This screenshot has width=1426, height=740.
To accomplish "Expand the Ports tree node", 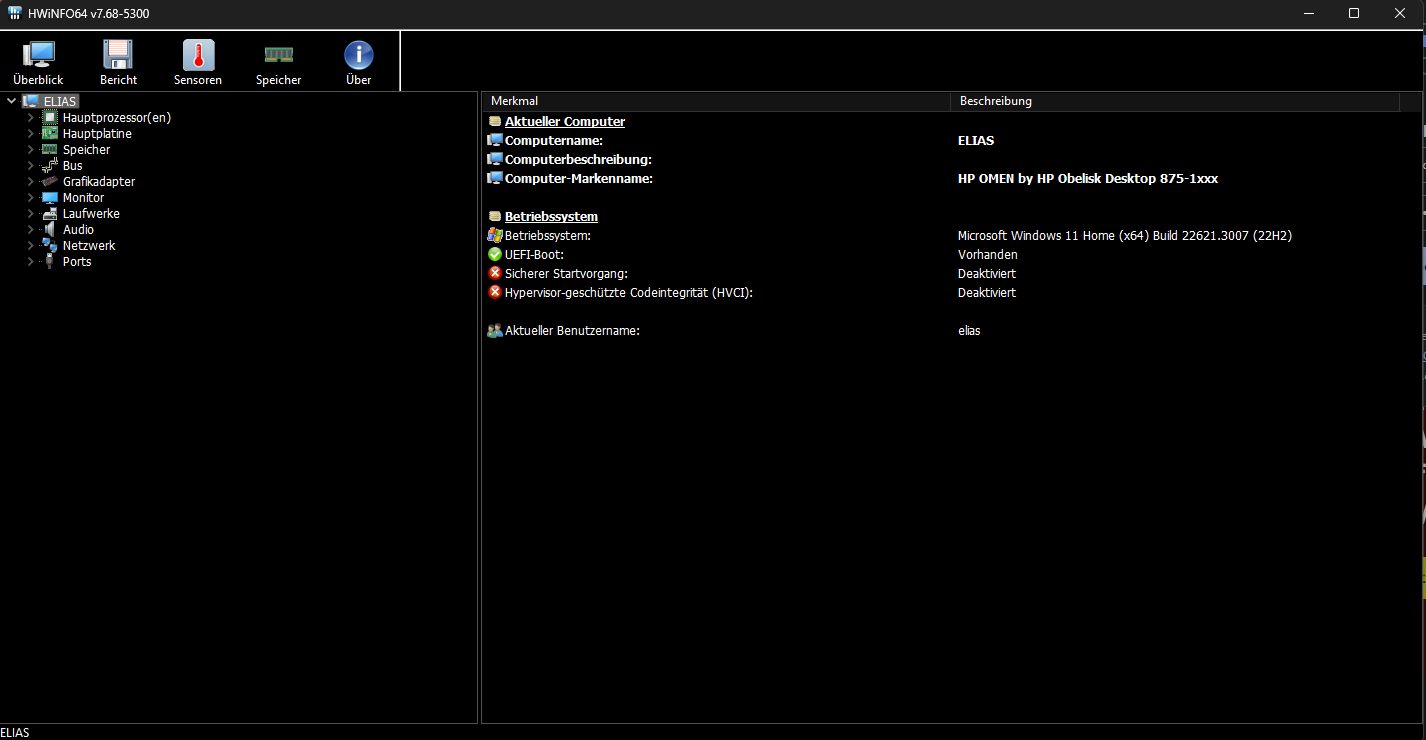I will pos(30,261).
